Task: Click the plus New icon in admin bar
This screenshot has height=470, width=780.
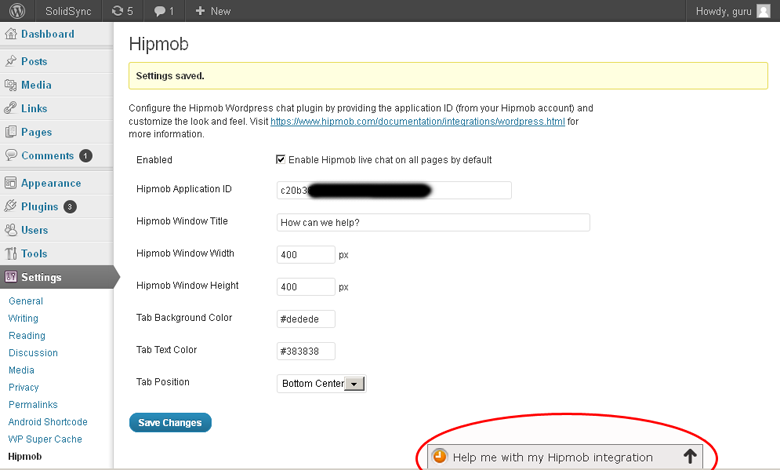Action: [200, 11]
